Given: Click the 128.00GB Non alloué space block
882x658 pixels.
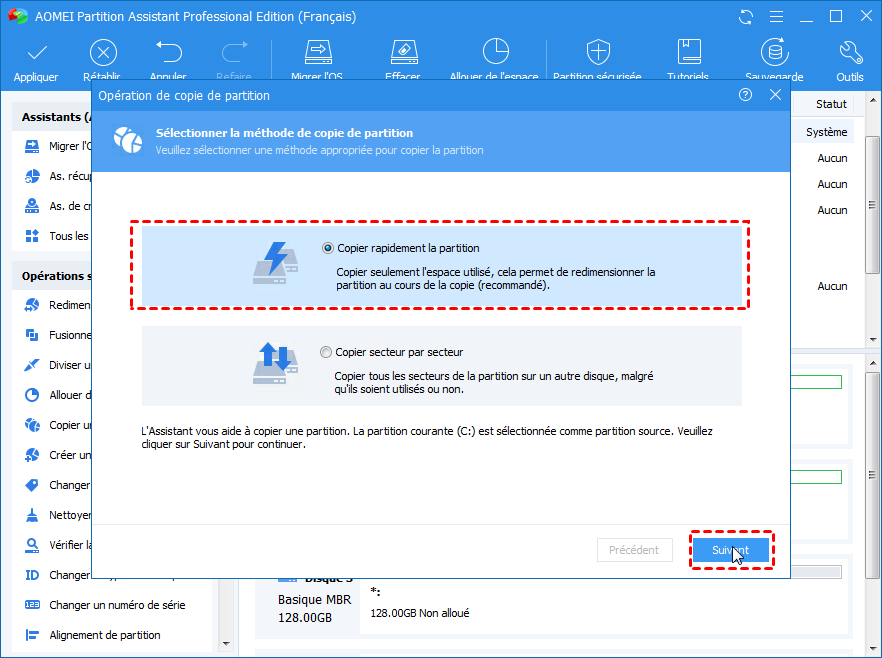Looking at the screenshot, I should pyautogui.click(x=604, y=607).
